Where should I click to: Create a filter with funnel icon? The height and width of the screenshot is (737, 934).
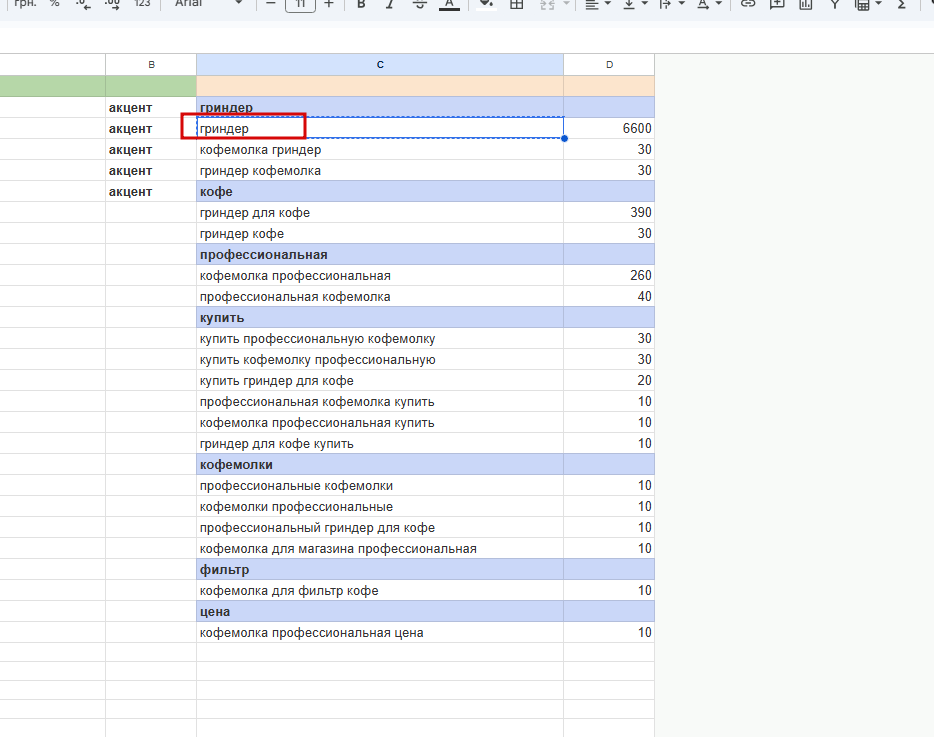(x=835, y=4)
